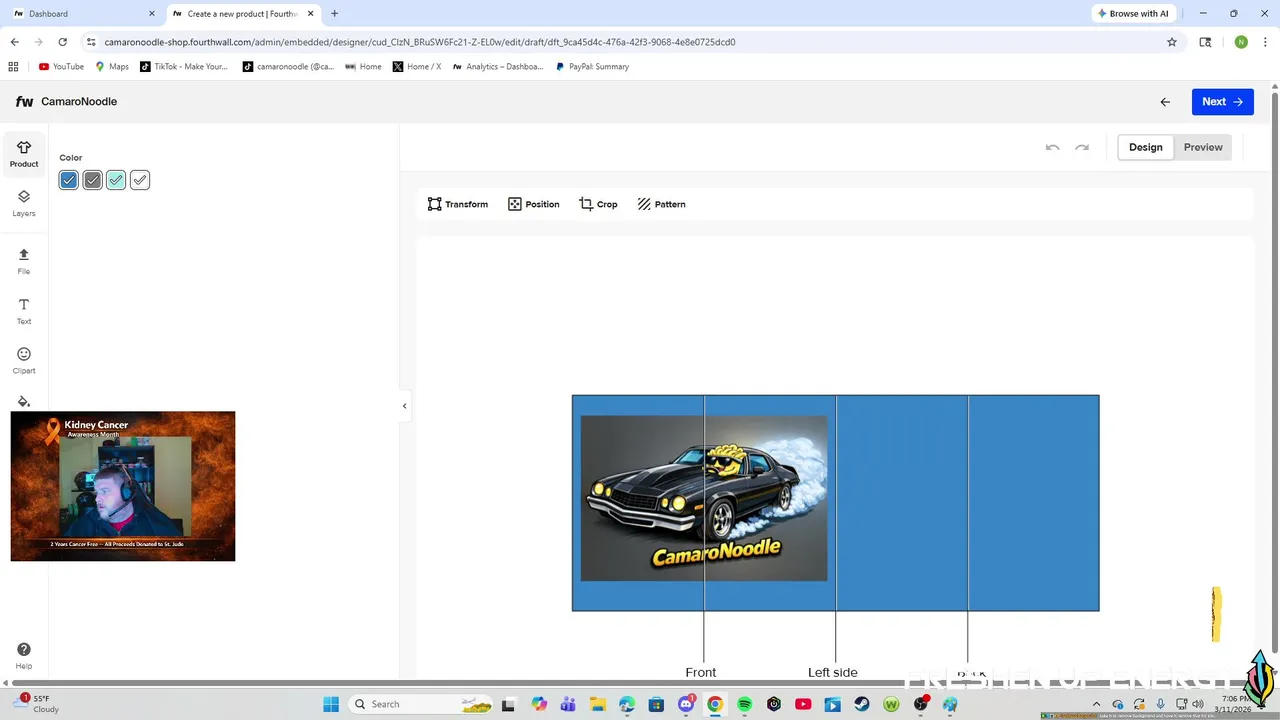Select the paint bucket fill tool
Screen dimensions: 1280x720
click(24, 402)
